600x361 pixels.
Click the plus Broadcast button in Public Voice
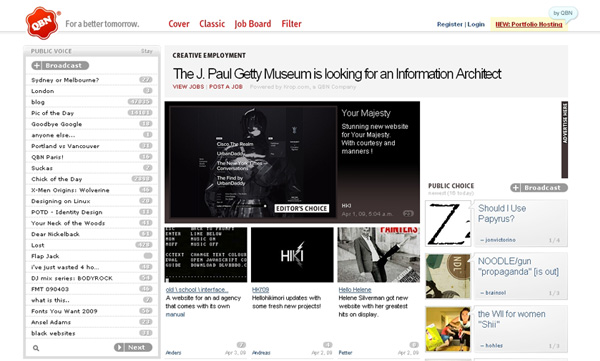pyautogui.click(x=60, y=65)
